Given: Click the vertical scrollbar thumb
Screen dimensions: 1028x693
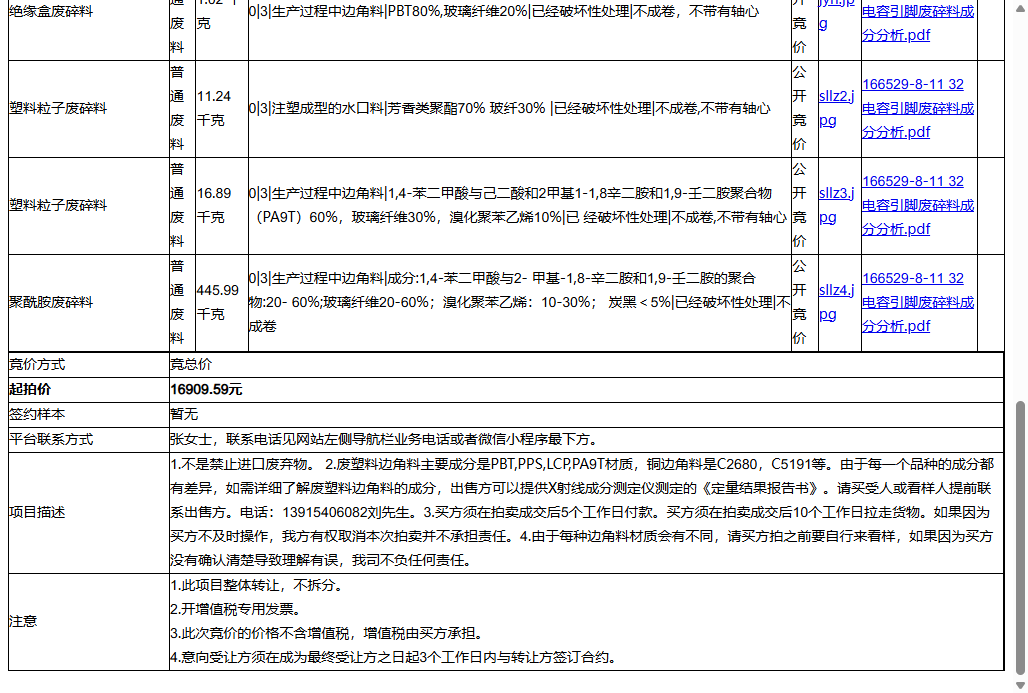Looking at the screenshot, I should (x=1020, y=538).
